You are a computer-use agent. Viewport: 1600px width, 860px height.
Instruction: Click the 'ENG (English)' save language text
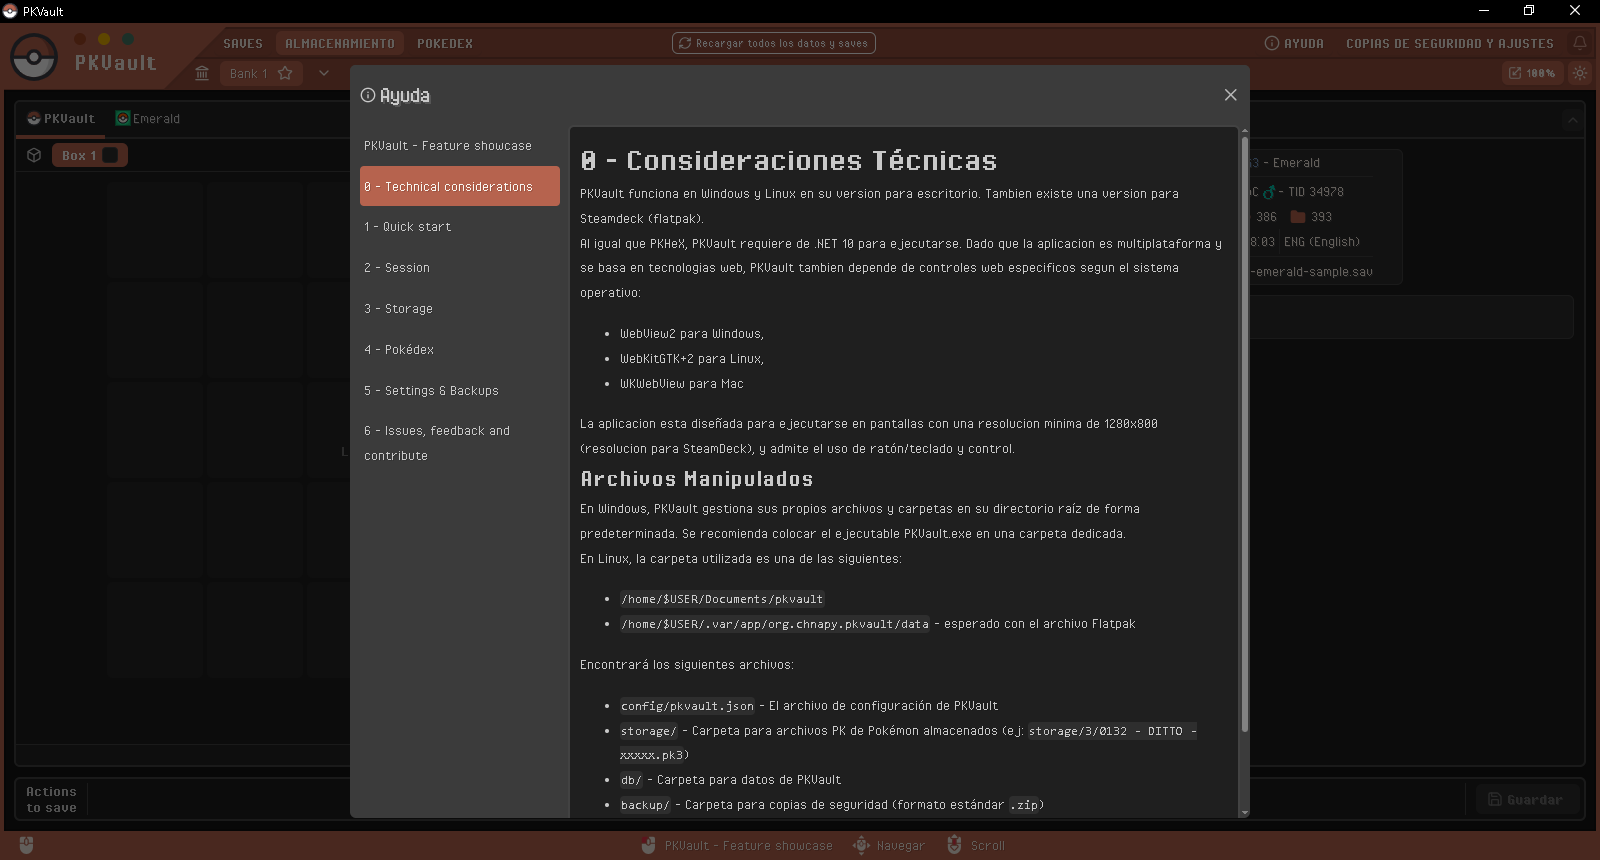[1322, 242]
